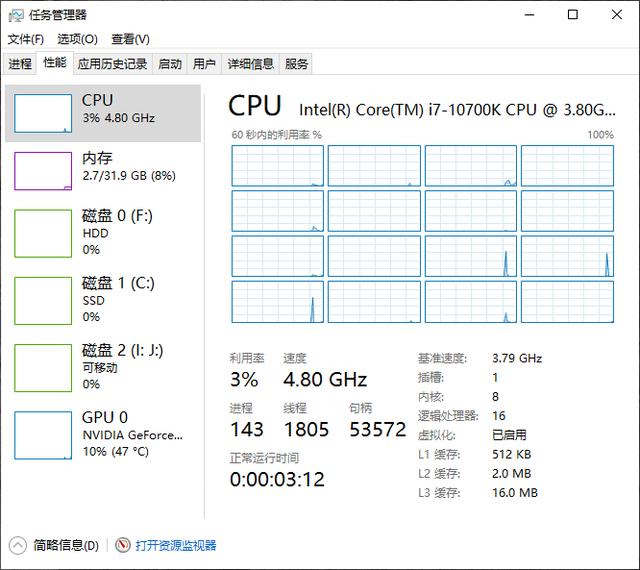
Task: Click the first logical processor graph
Action: tap(278, 166)
